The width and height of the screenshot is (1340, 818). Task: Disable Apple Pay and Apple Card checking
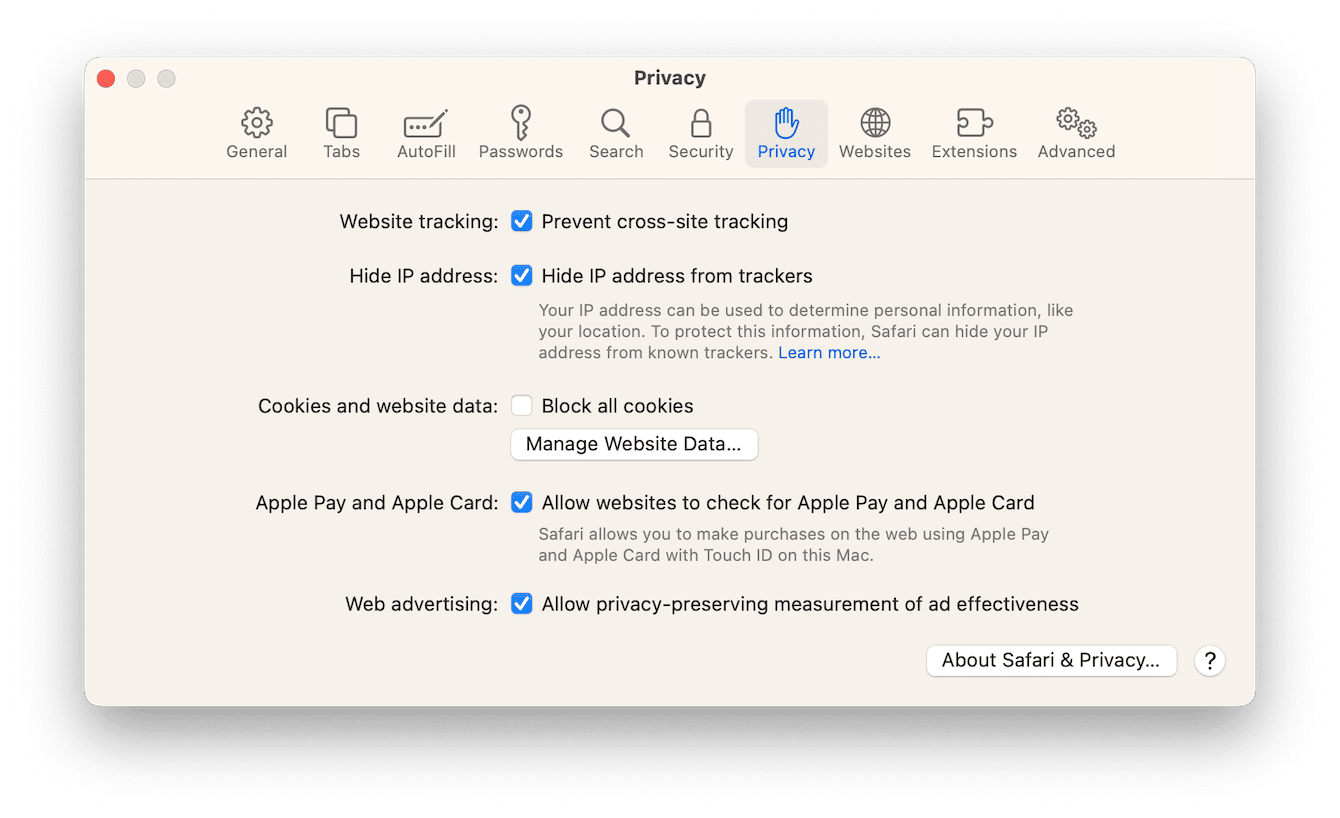pyautogui.click(x=521, y=502)
